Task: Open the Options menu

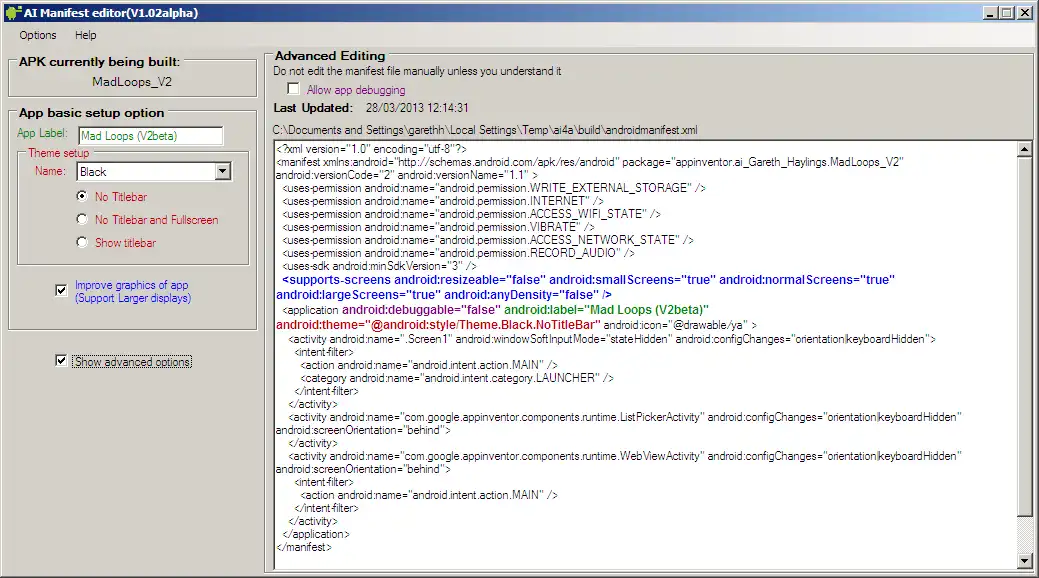Action: pyautogui.click(x=38, y=35)
